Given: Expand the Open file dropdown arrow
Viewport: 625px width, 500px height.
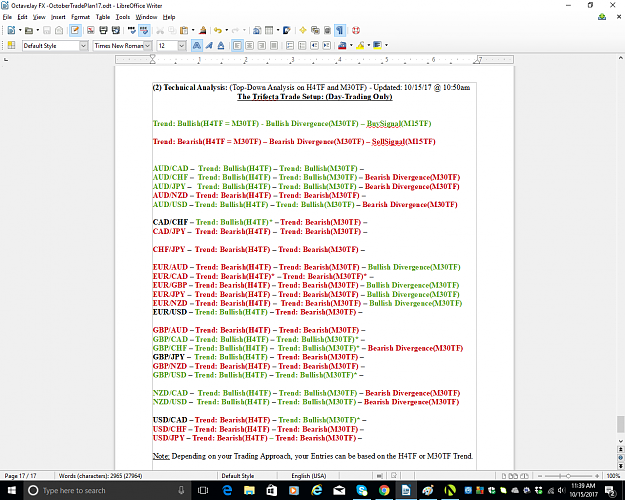Looking at the screenshot, I should 37,30.
